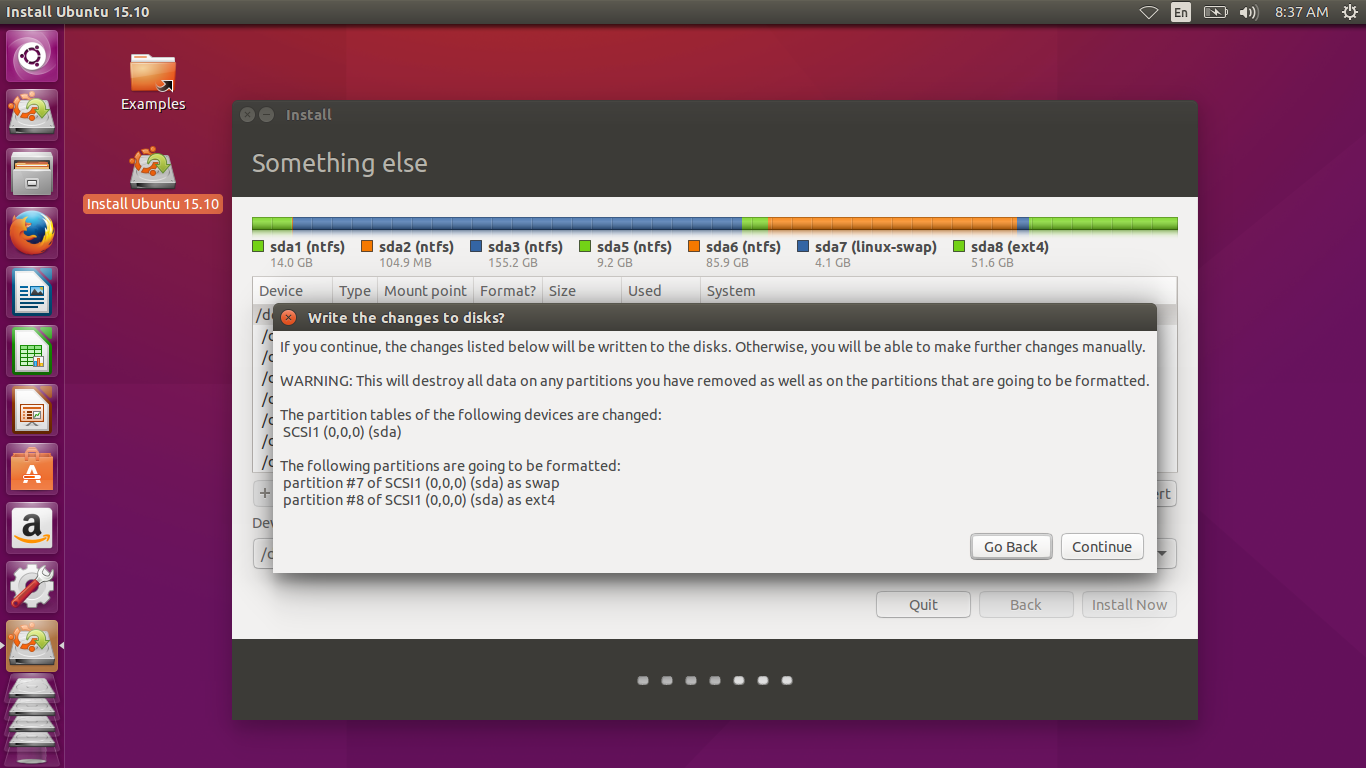Click the sda3 blue segment in partition bar

click(x=517, y=224)
